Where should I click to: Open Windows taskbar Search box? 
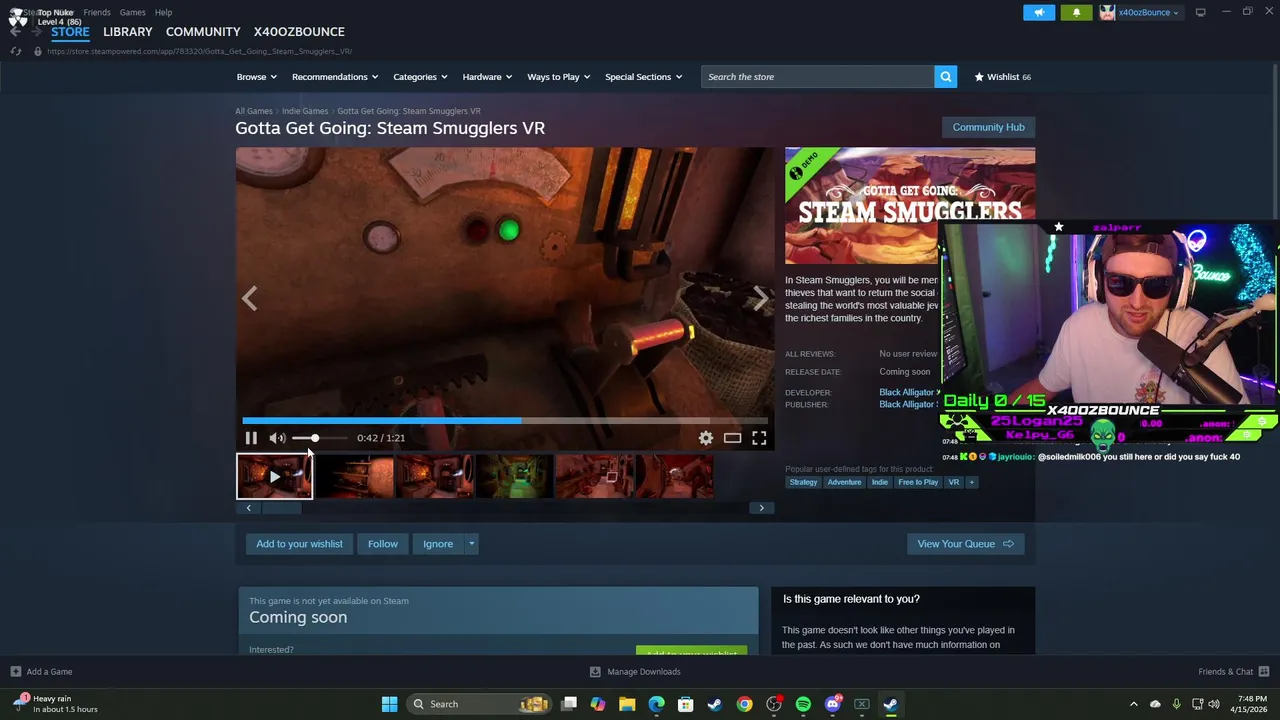point(480,704)
